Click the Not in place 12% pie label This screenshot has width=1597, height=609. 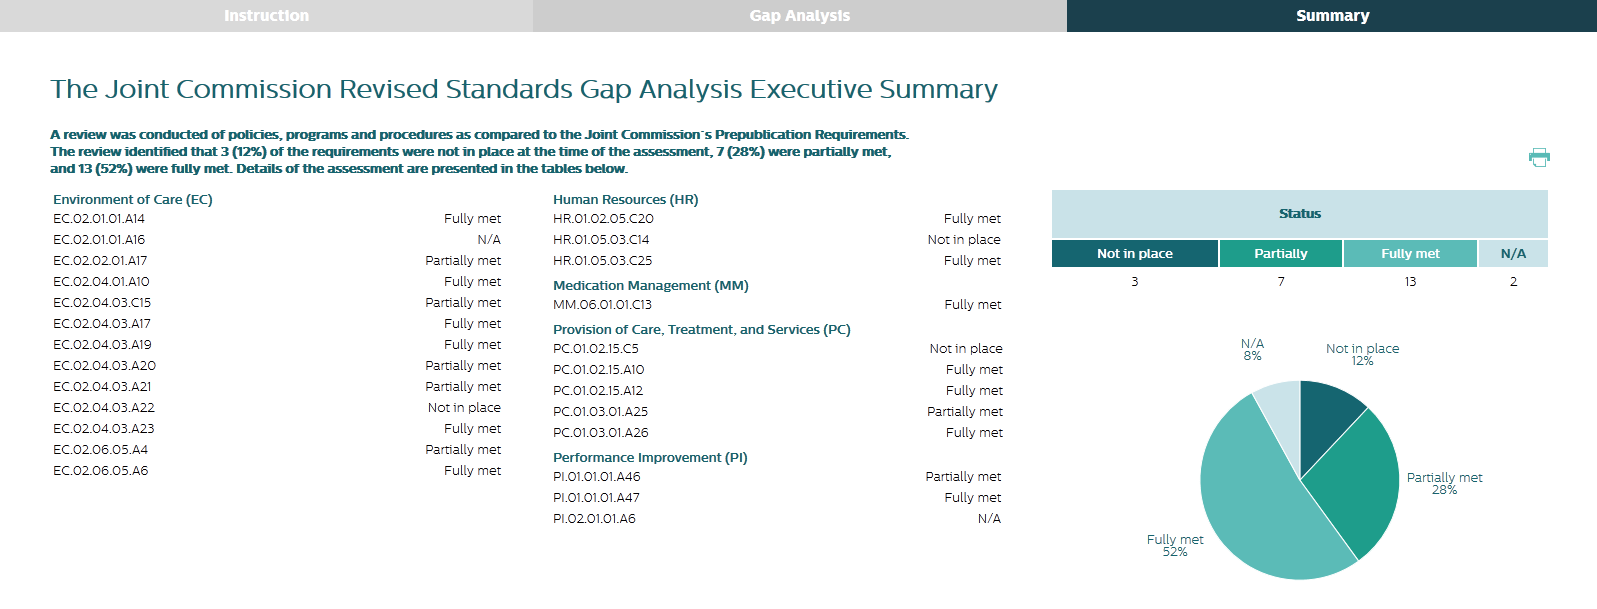[1362, 354]
